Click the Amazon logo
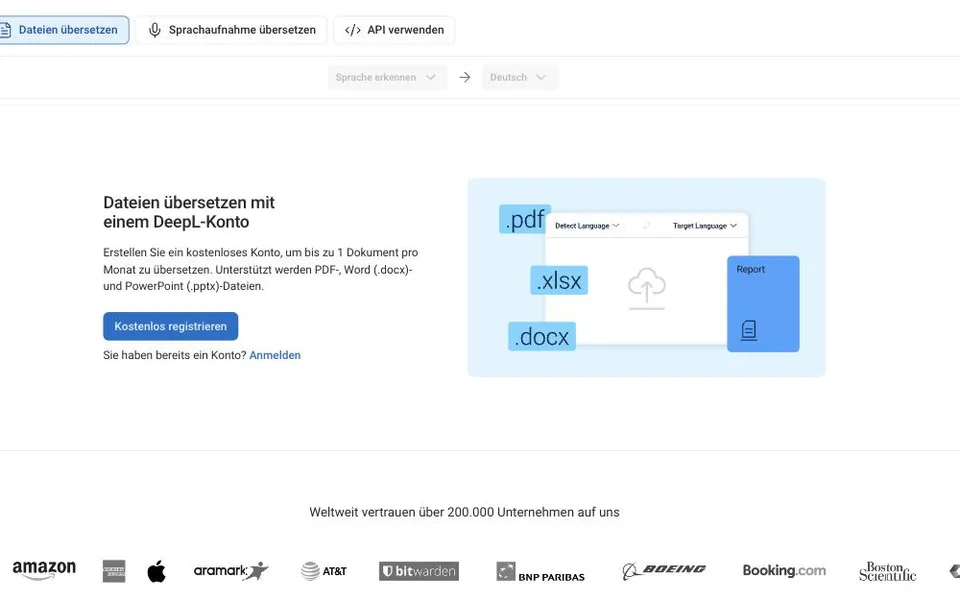960x600 pixels. tap(44, 570)
